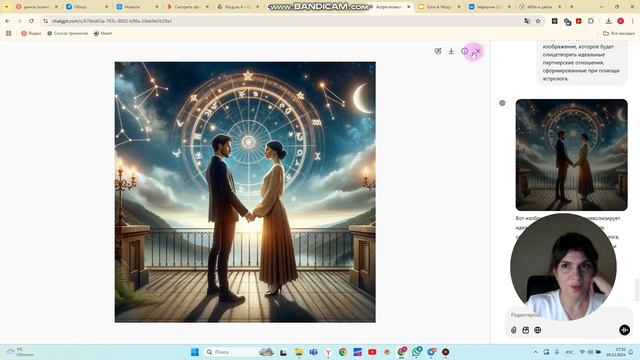Open the extensions puzzle icon
This screenshot has width=640, height=360.
tap(591, 21)
